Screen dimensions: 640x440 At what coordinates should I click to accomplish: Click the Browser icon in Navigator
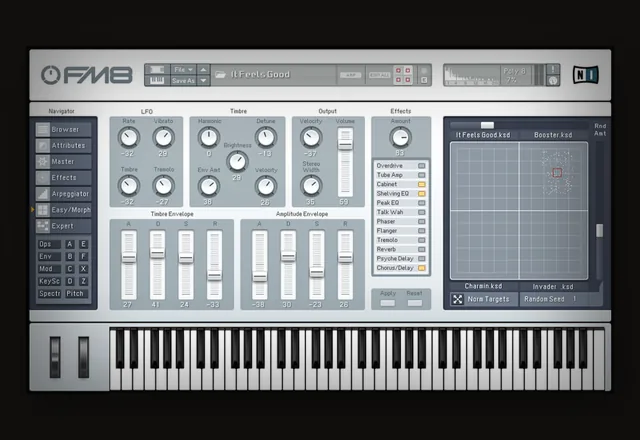[42, 129]
